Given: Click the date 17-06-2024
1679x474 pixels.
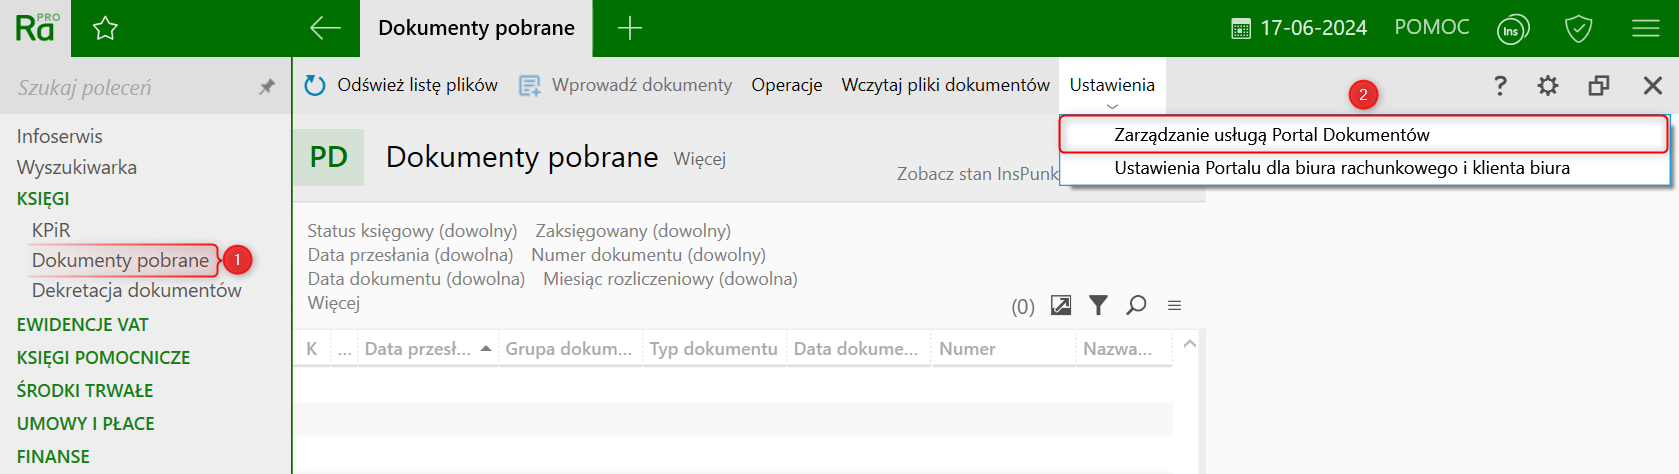Looking at the screenshot, I should click(1313, 28).
